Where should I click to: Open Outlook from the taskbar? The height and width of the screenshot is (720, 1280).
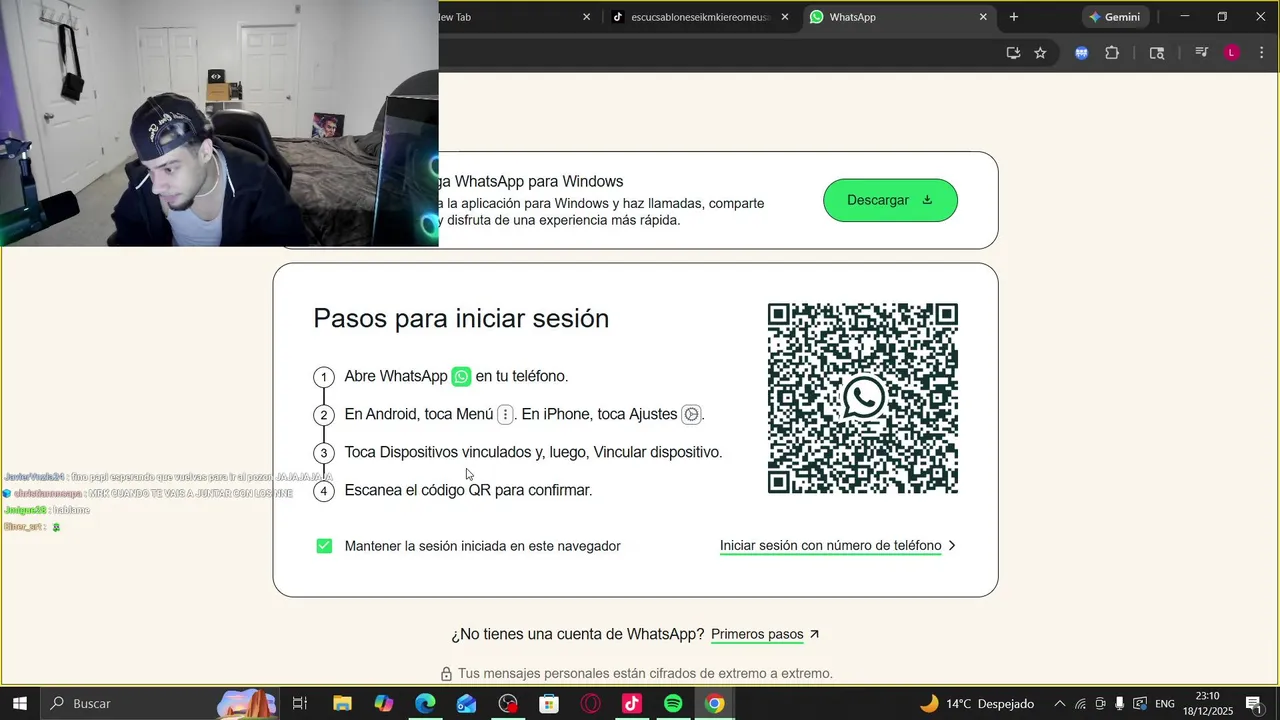[x=467, y=704]
